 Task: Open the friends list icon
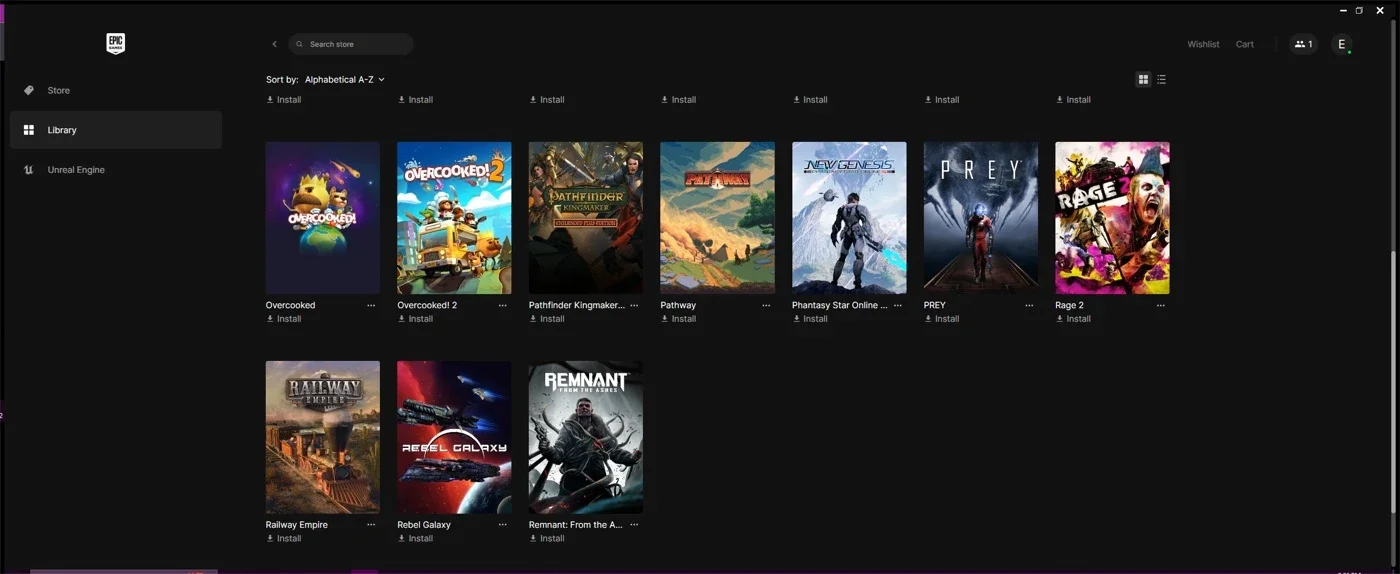click(x=1303, y=44)
